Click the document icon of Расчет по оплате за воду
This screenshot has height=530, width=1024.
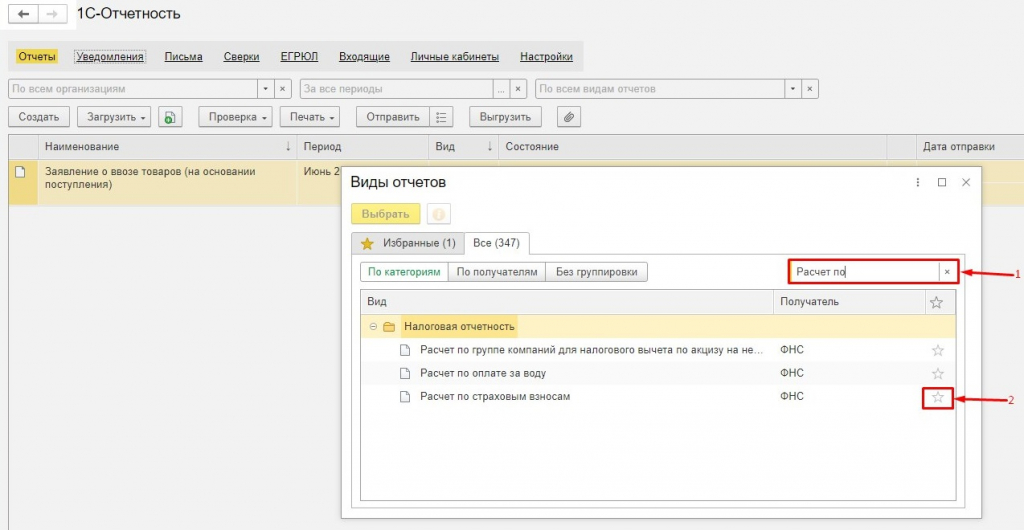tap(406, 373)
